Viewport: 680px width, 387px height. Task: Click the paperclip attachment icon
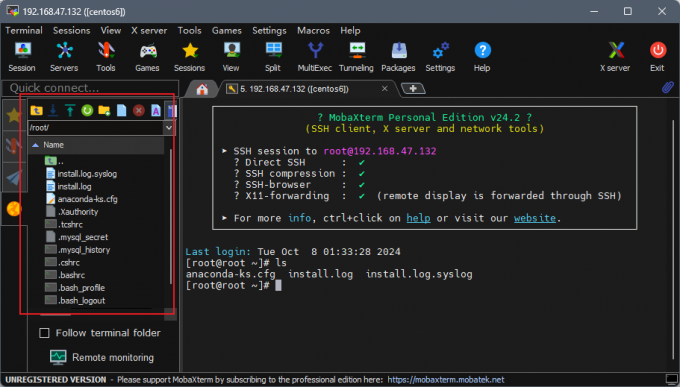click(x=668, y=88)
